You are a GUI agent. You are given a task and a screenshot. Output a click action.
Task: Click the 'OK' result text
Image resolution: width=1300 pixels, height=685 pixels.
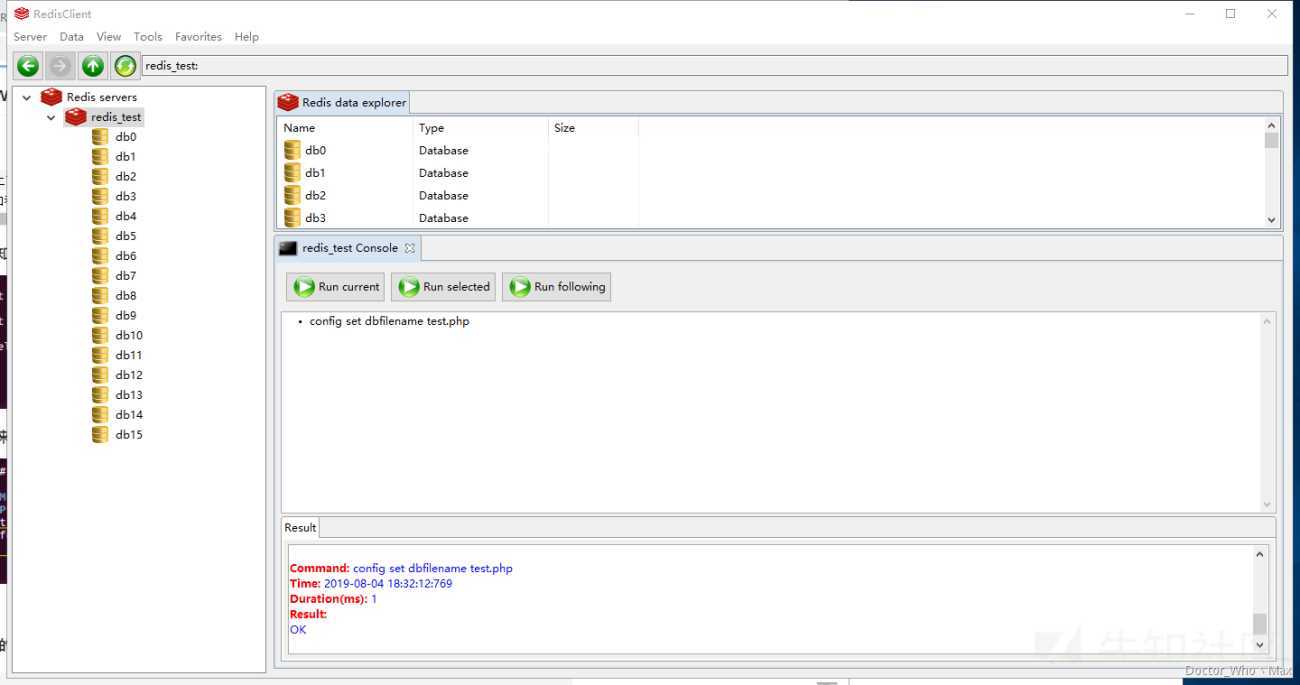pos(298,630)
